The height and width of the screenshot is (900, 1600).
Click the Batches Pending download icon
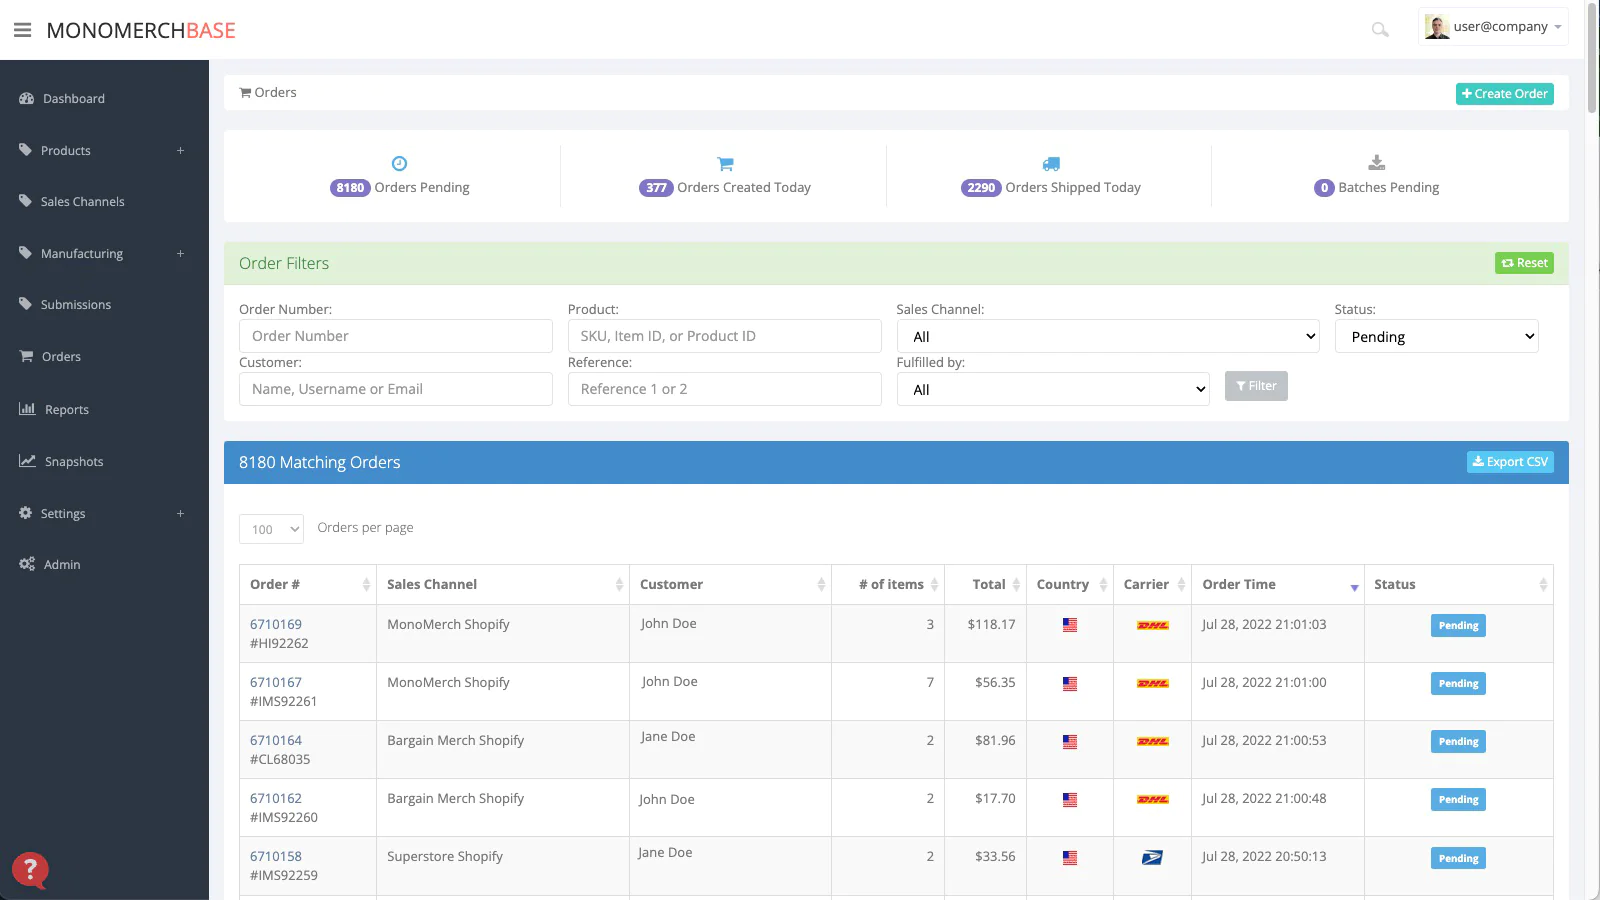pos(1376,163)
